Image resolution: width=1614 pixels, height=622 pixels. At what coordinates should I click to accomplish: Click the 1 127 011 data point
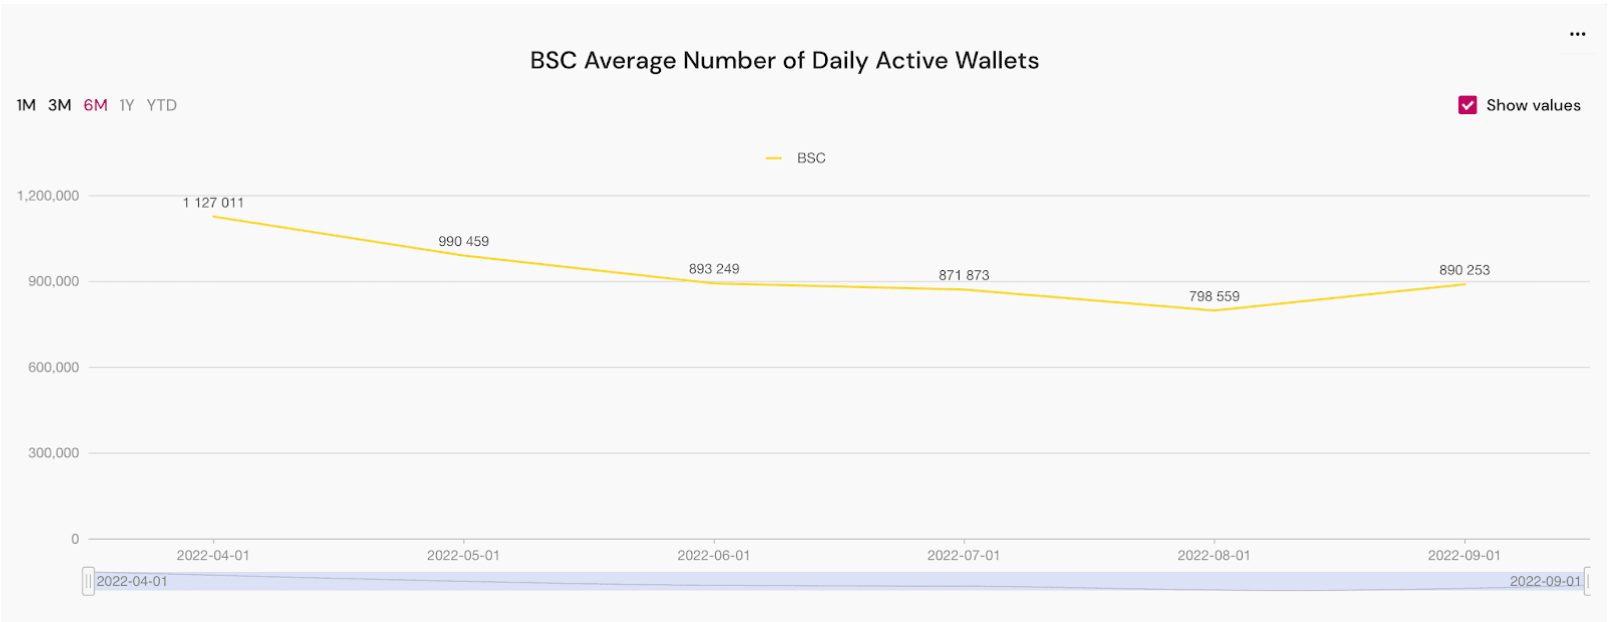pos(213,216)
